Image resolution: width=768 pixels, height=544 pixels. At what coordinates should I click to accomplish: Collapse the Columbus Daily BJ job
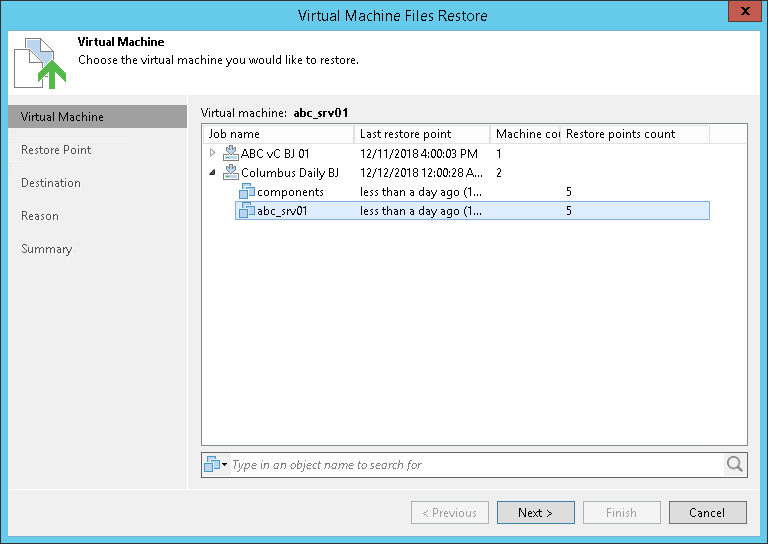(x=212, y=173)
